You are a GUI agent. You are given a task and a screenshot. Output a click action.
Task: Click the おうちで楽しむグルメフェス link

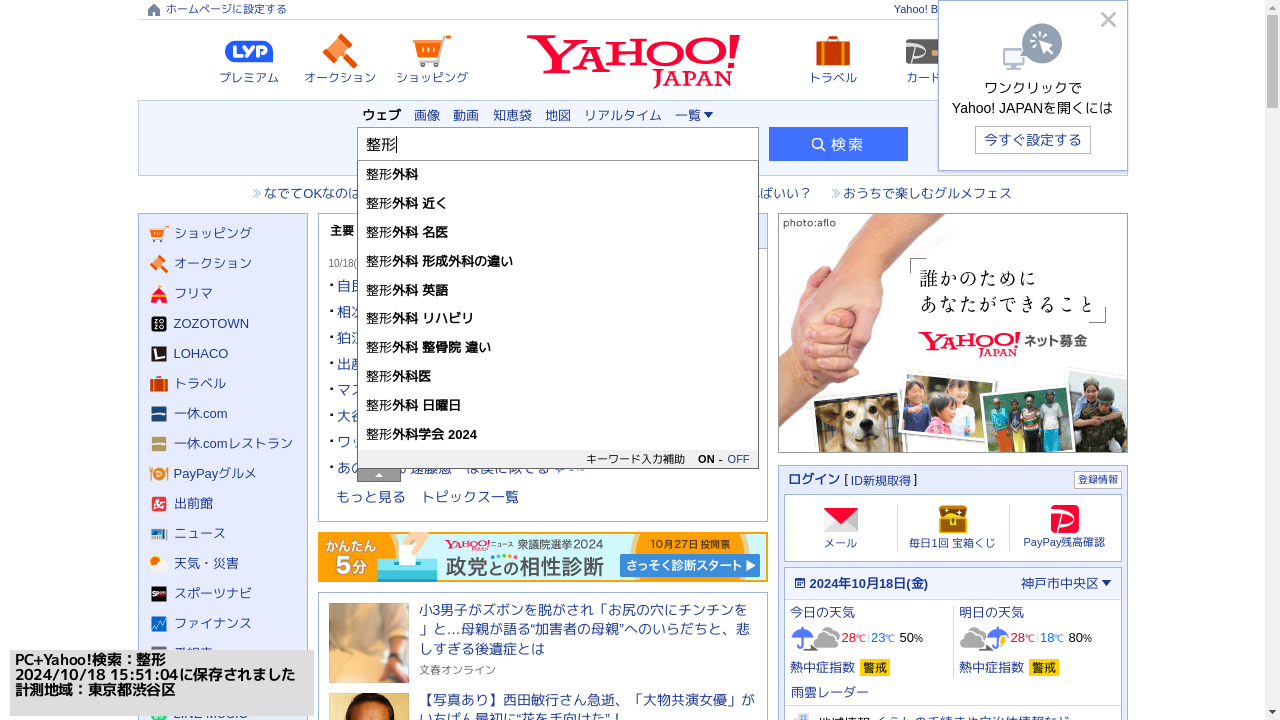(927, 193)
